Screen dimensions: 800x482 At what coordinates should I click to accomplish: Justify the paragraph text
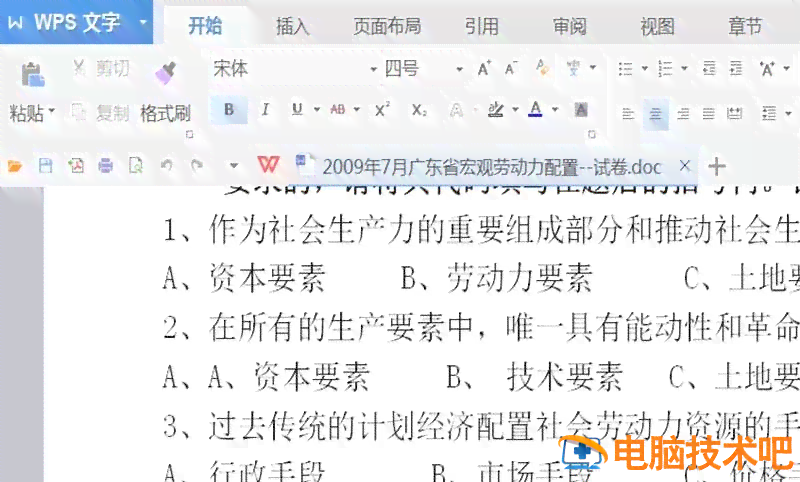[709, 113]
